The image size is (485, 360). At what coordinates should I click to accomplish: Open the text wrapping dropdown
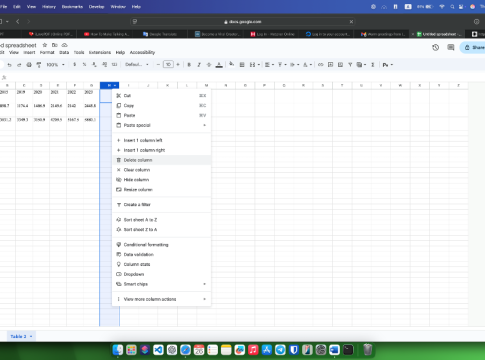tap(294, 65)
